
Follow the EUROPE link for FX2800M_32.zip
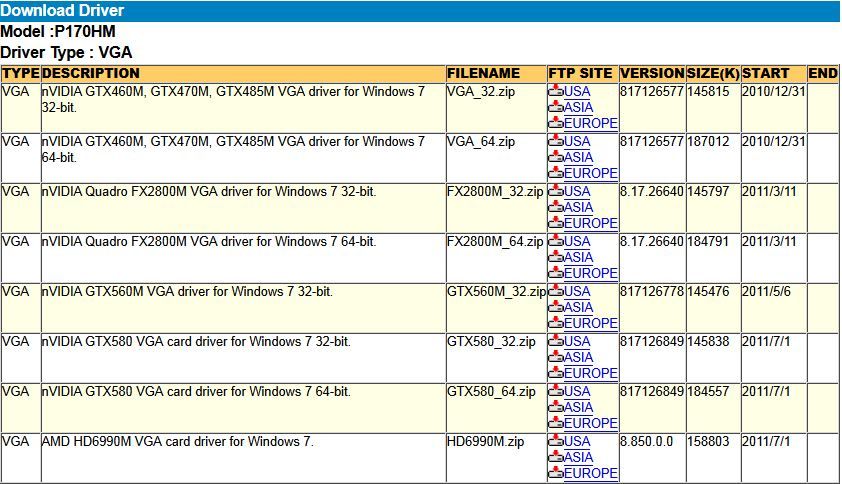click(591, 223)
